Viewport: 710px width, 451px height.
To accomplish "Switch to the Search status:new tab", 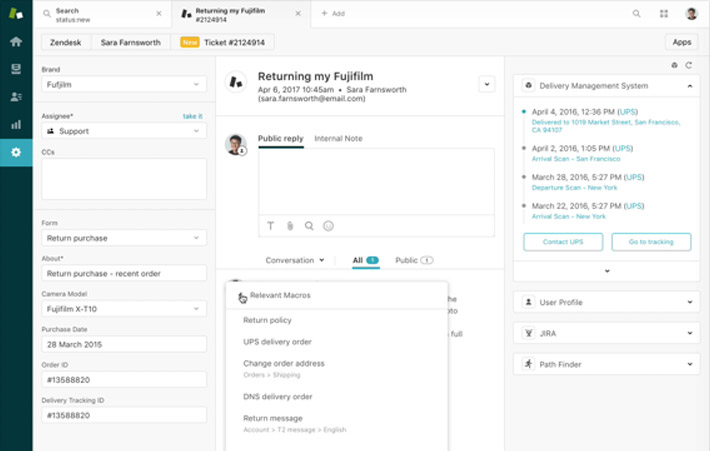I will 102,14.
